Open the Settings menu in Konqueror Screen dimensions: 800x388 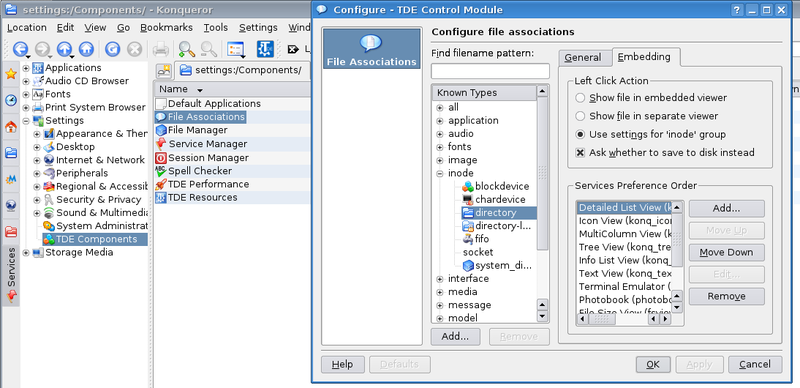(258, 28)
